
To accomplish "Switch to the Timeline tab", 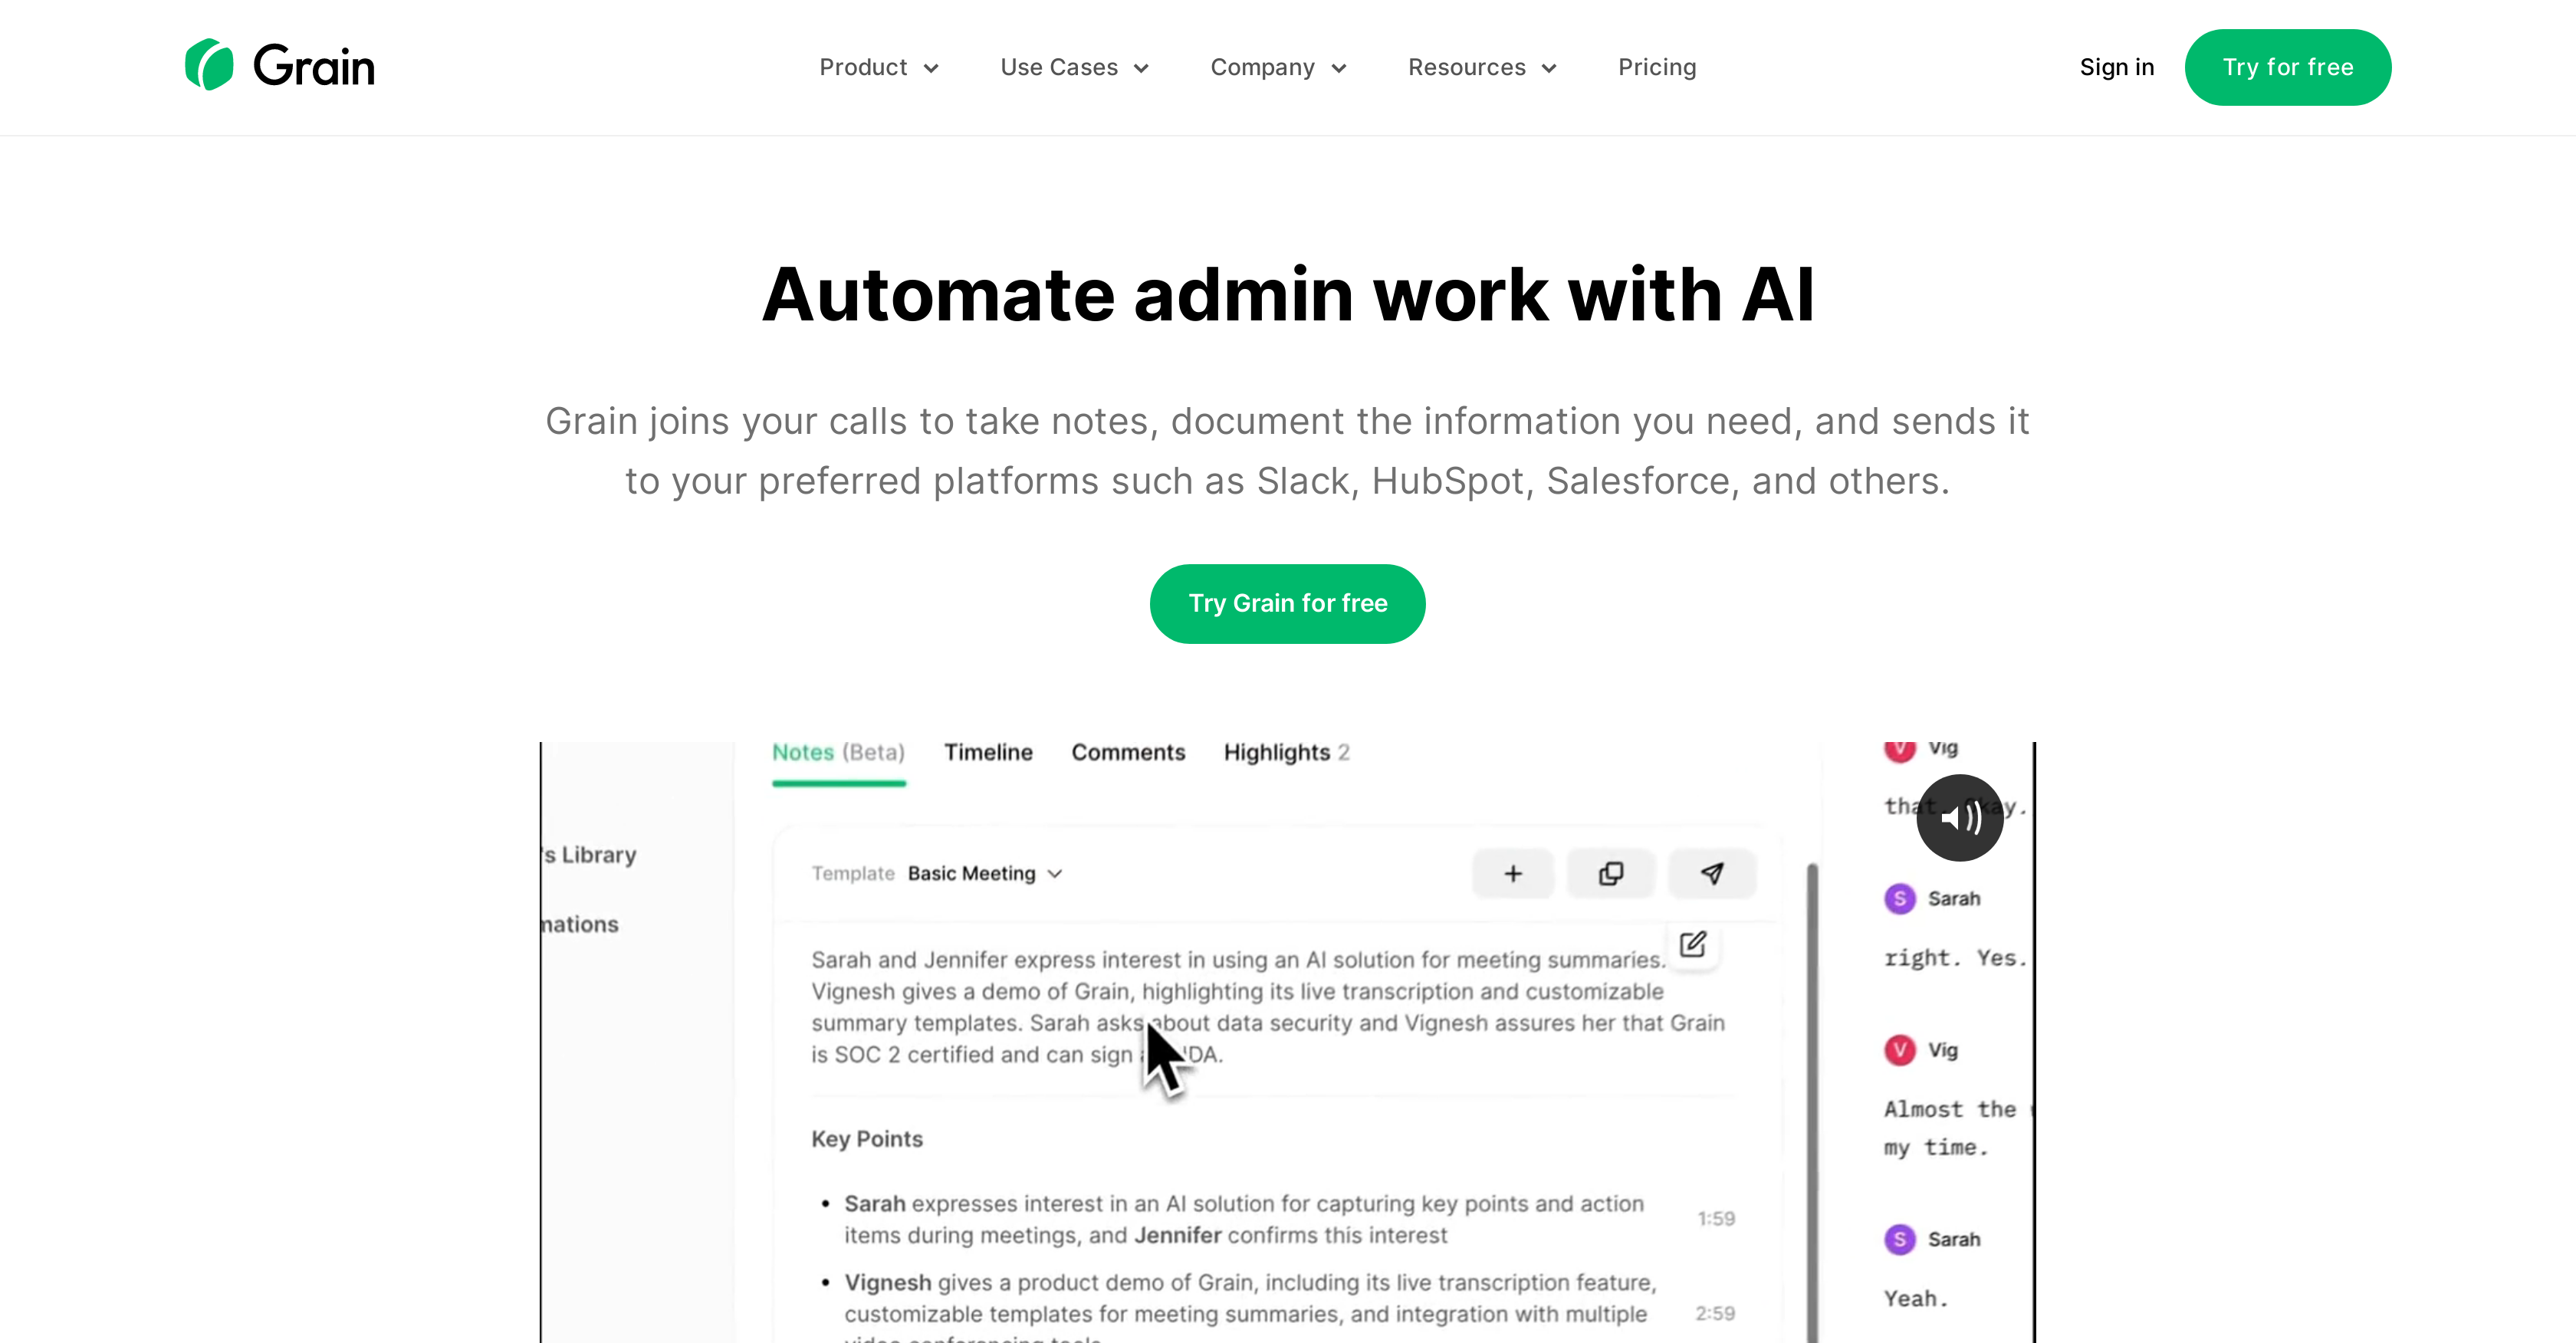I will pos(988,751).
